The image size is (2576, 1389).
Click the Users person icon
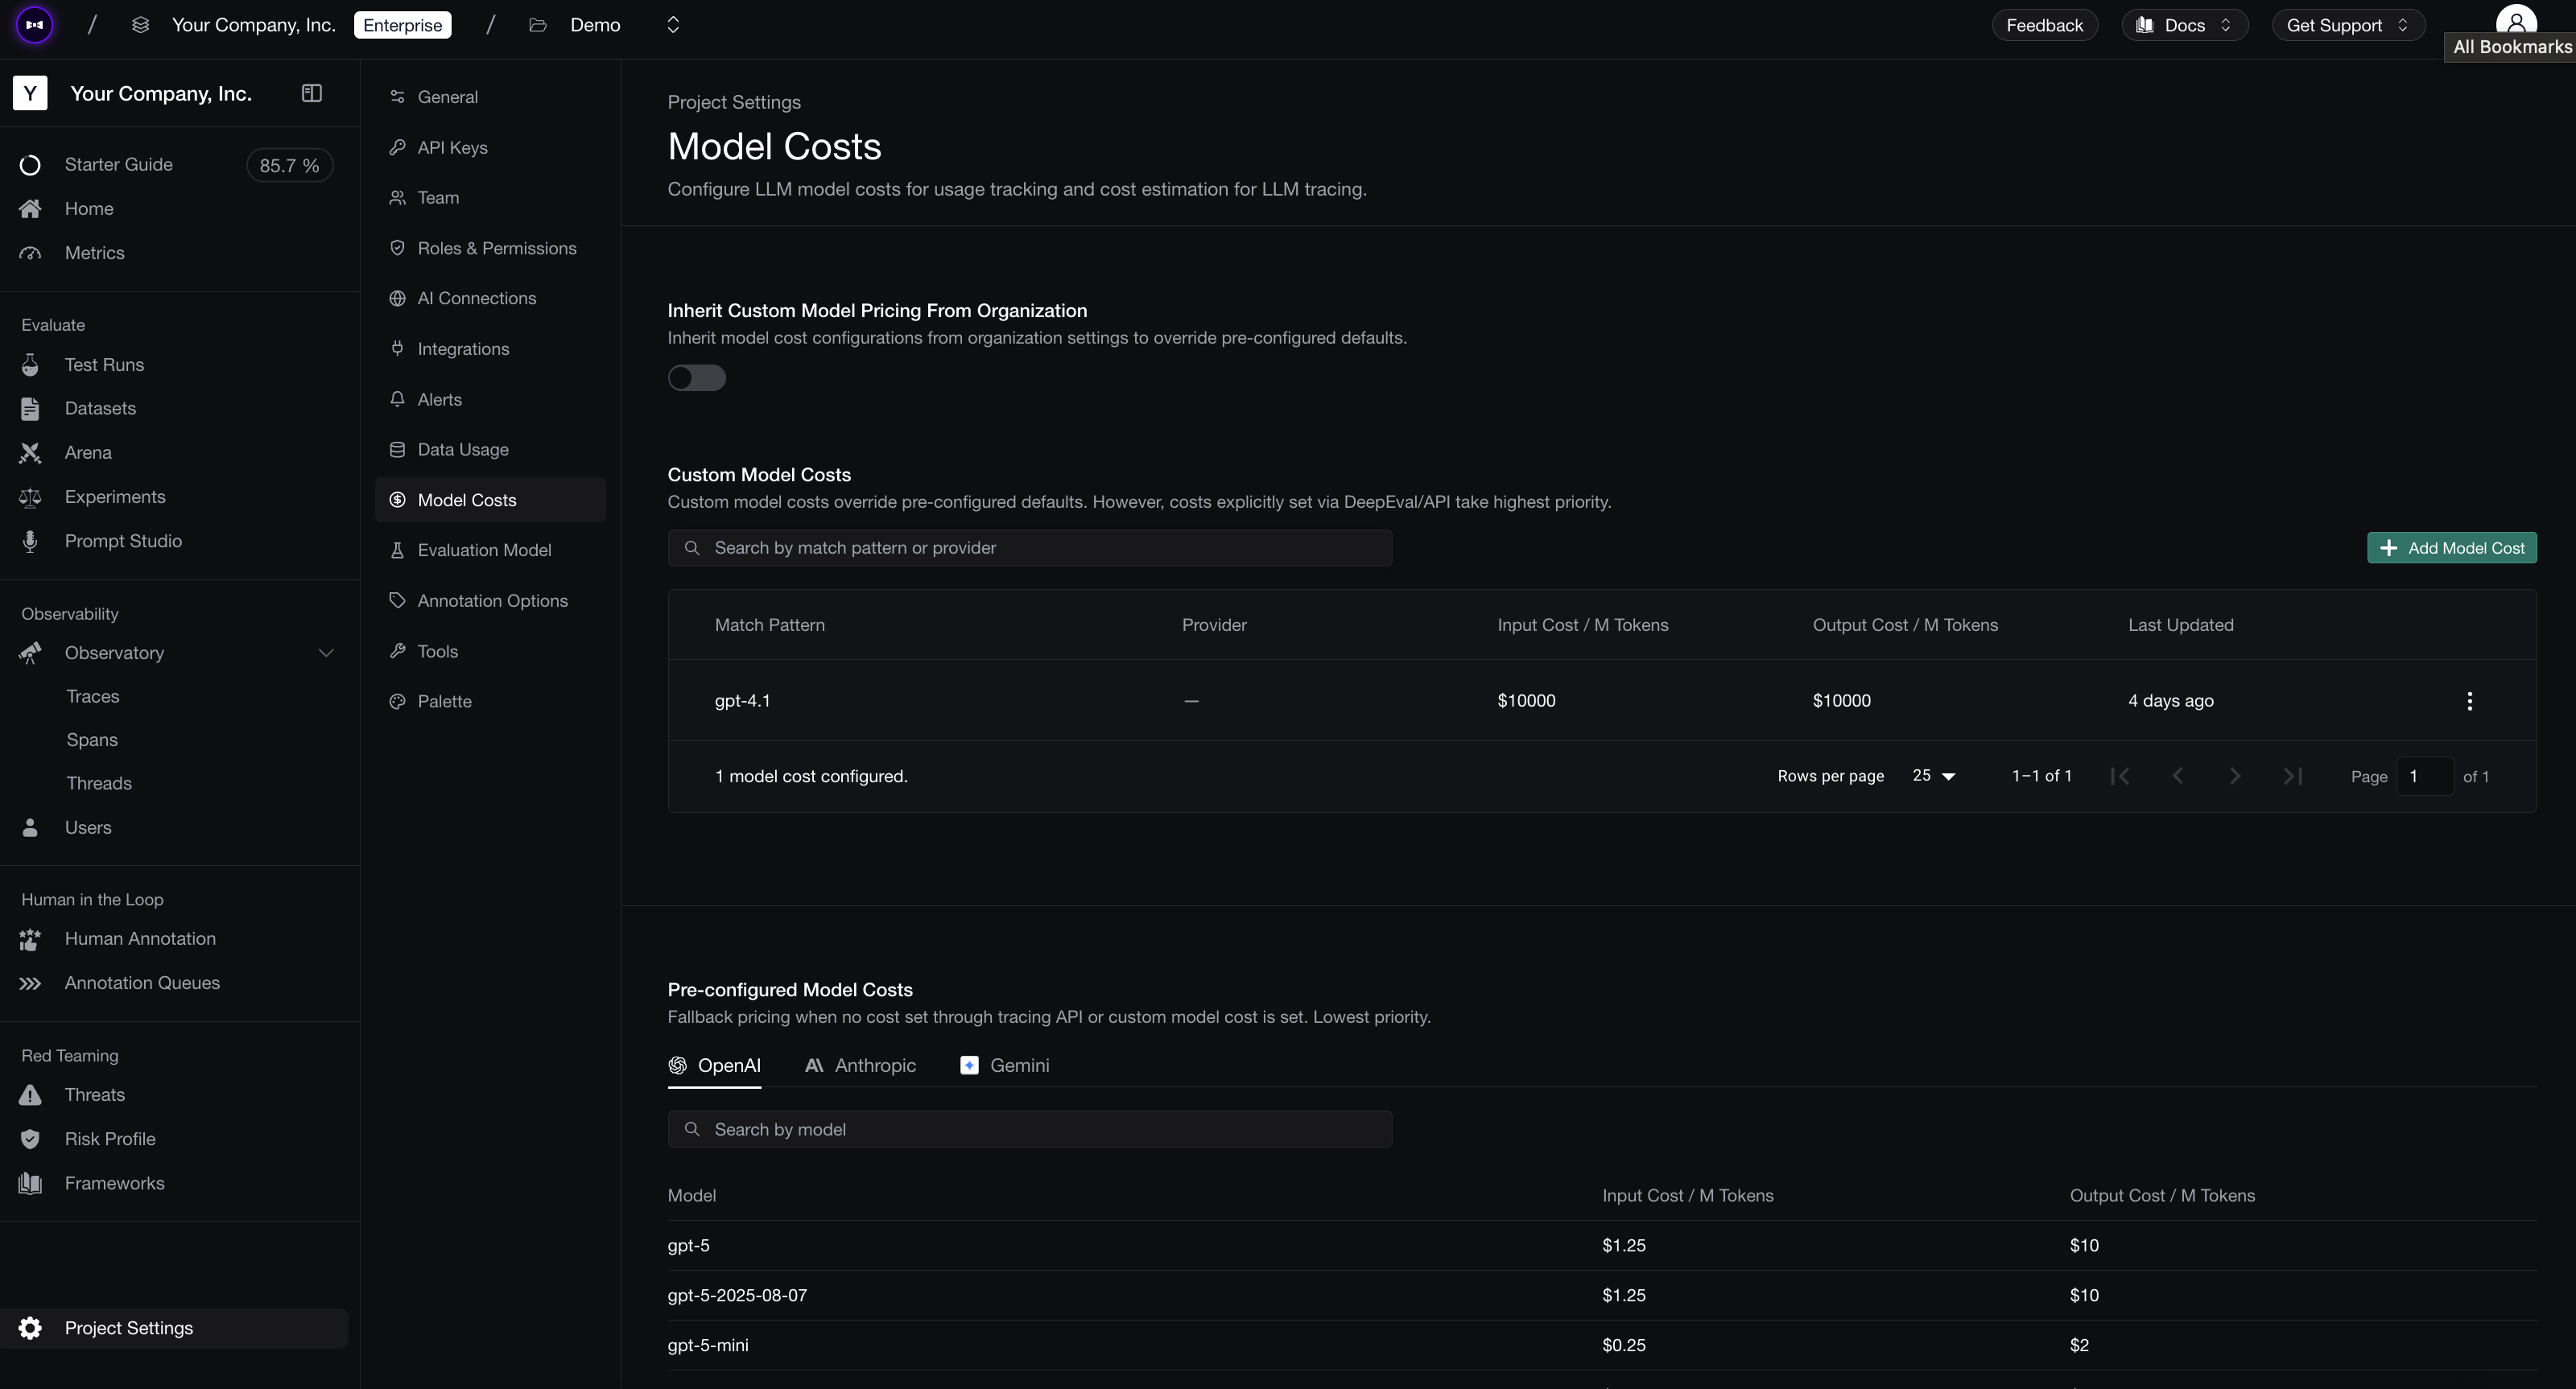click(30, 828)
